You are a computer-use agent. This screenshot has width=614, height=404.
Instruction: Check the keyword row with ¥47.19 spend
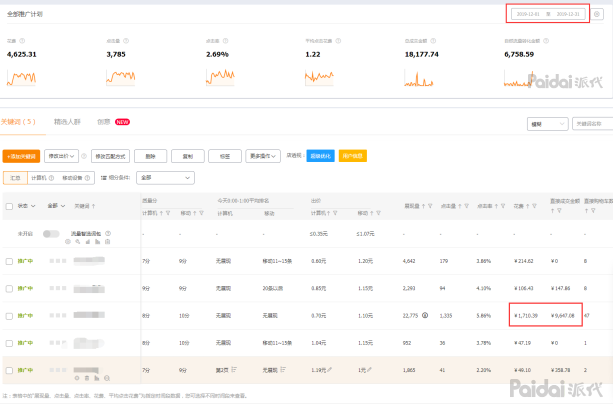[9, 343]
